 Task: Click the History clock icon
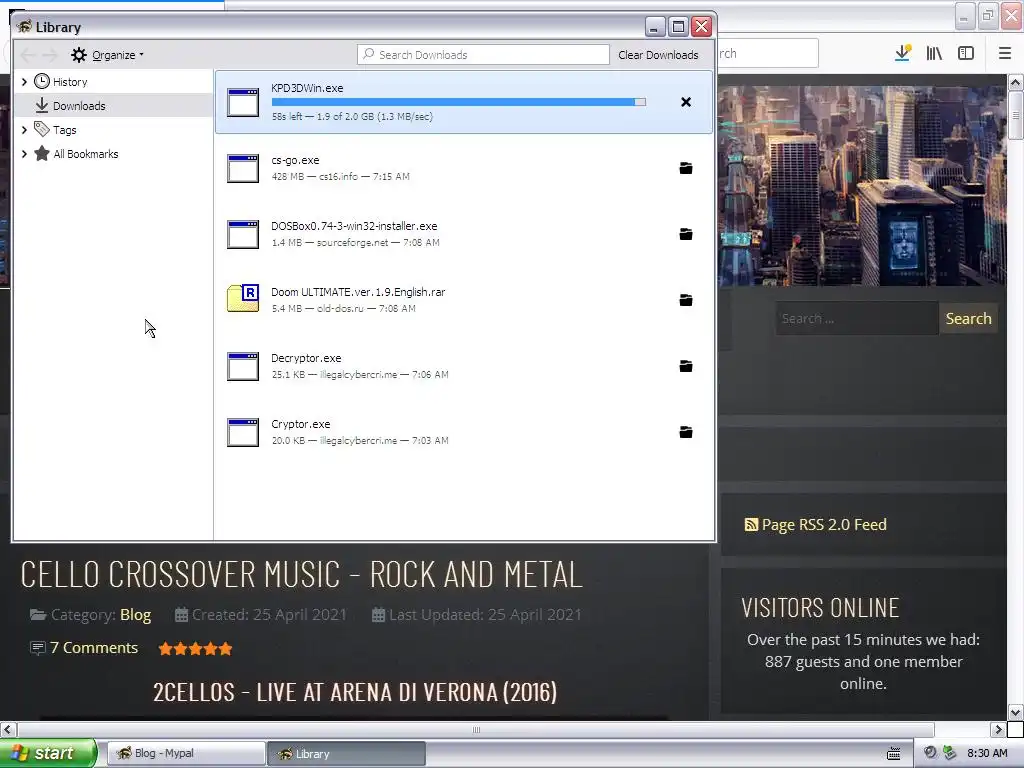coord(42,81)
